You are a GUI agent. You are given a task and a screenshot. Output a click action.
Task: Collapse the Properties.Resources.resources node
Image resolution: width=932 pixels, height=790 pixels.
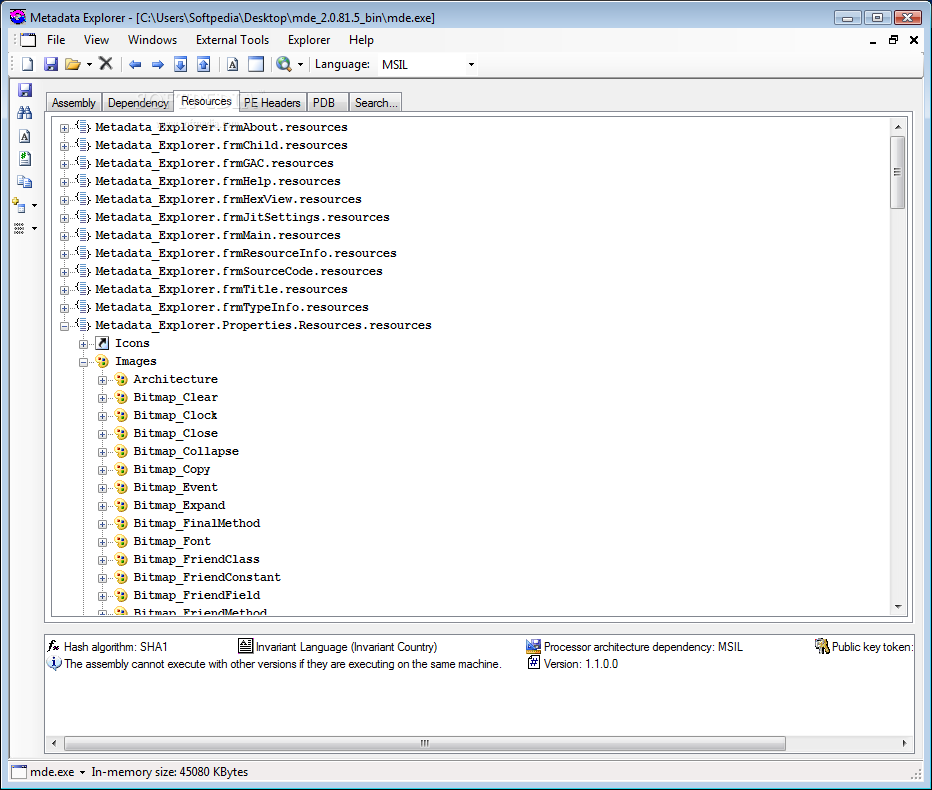(64, 326)
